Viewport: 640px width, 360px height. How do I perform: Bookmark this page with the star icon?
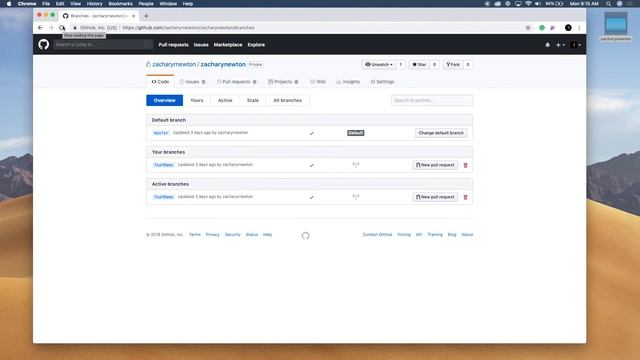click(528, 28)
